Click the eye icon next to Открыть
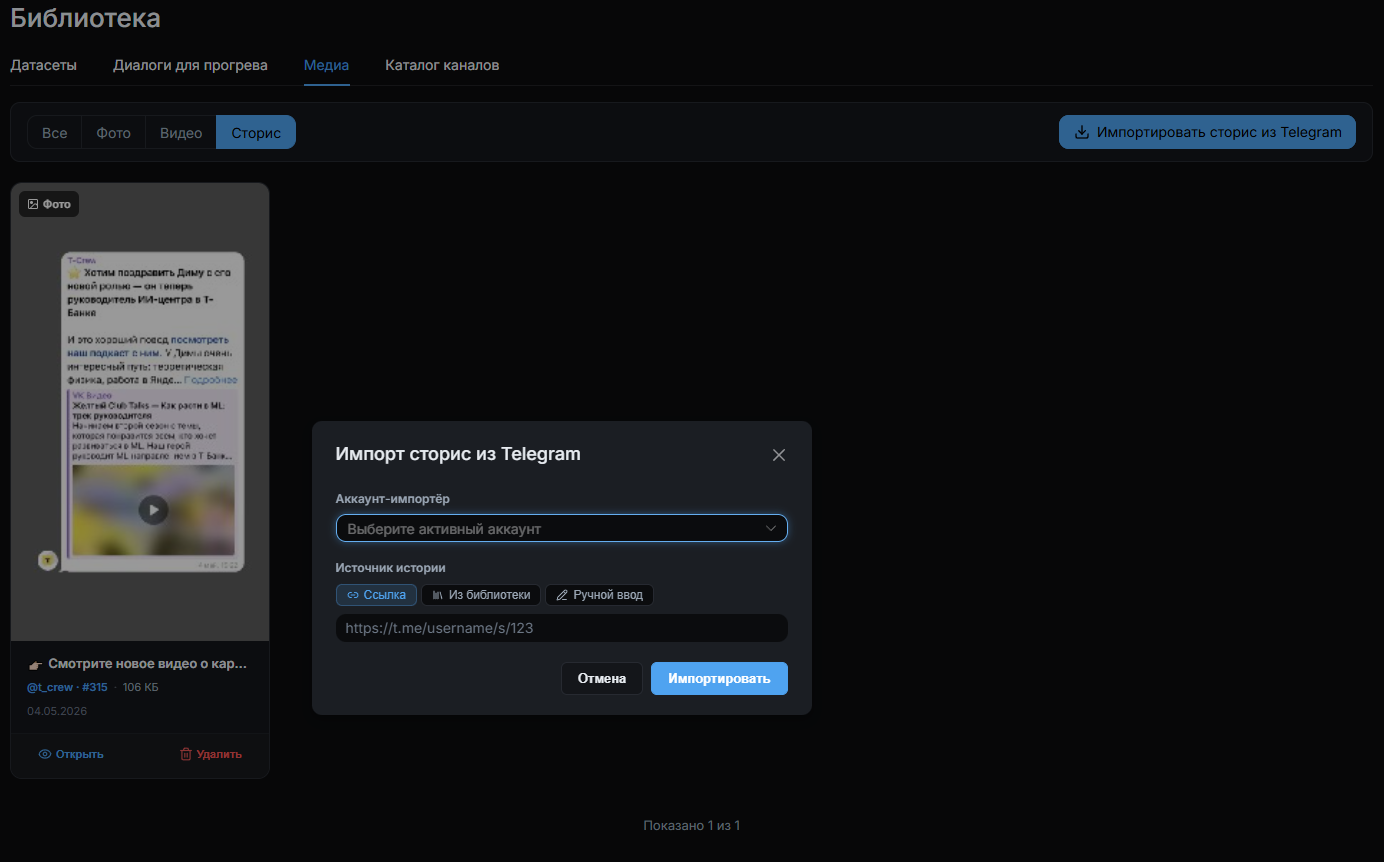Screen dimensions: 1384x862 tap(44, 754)
